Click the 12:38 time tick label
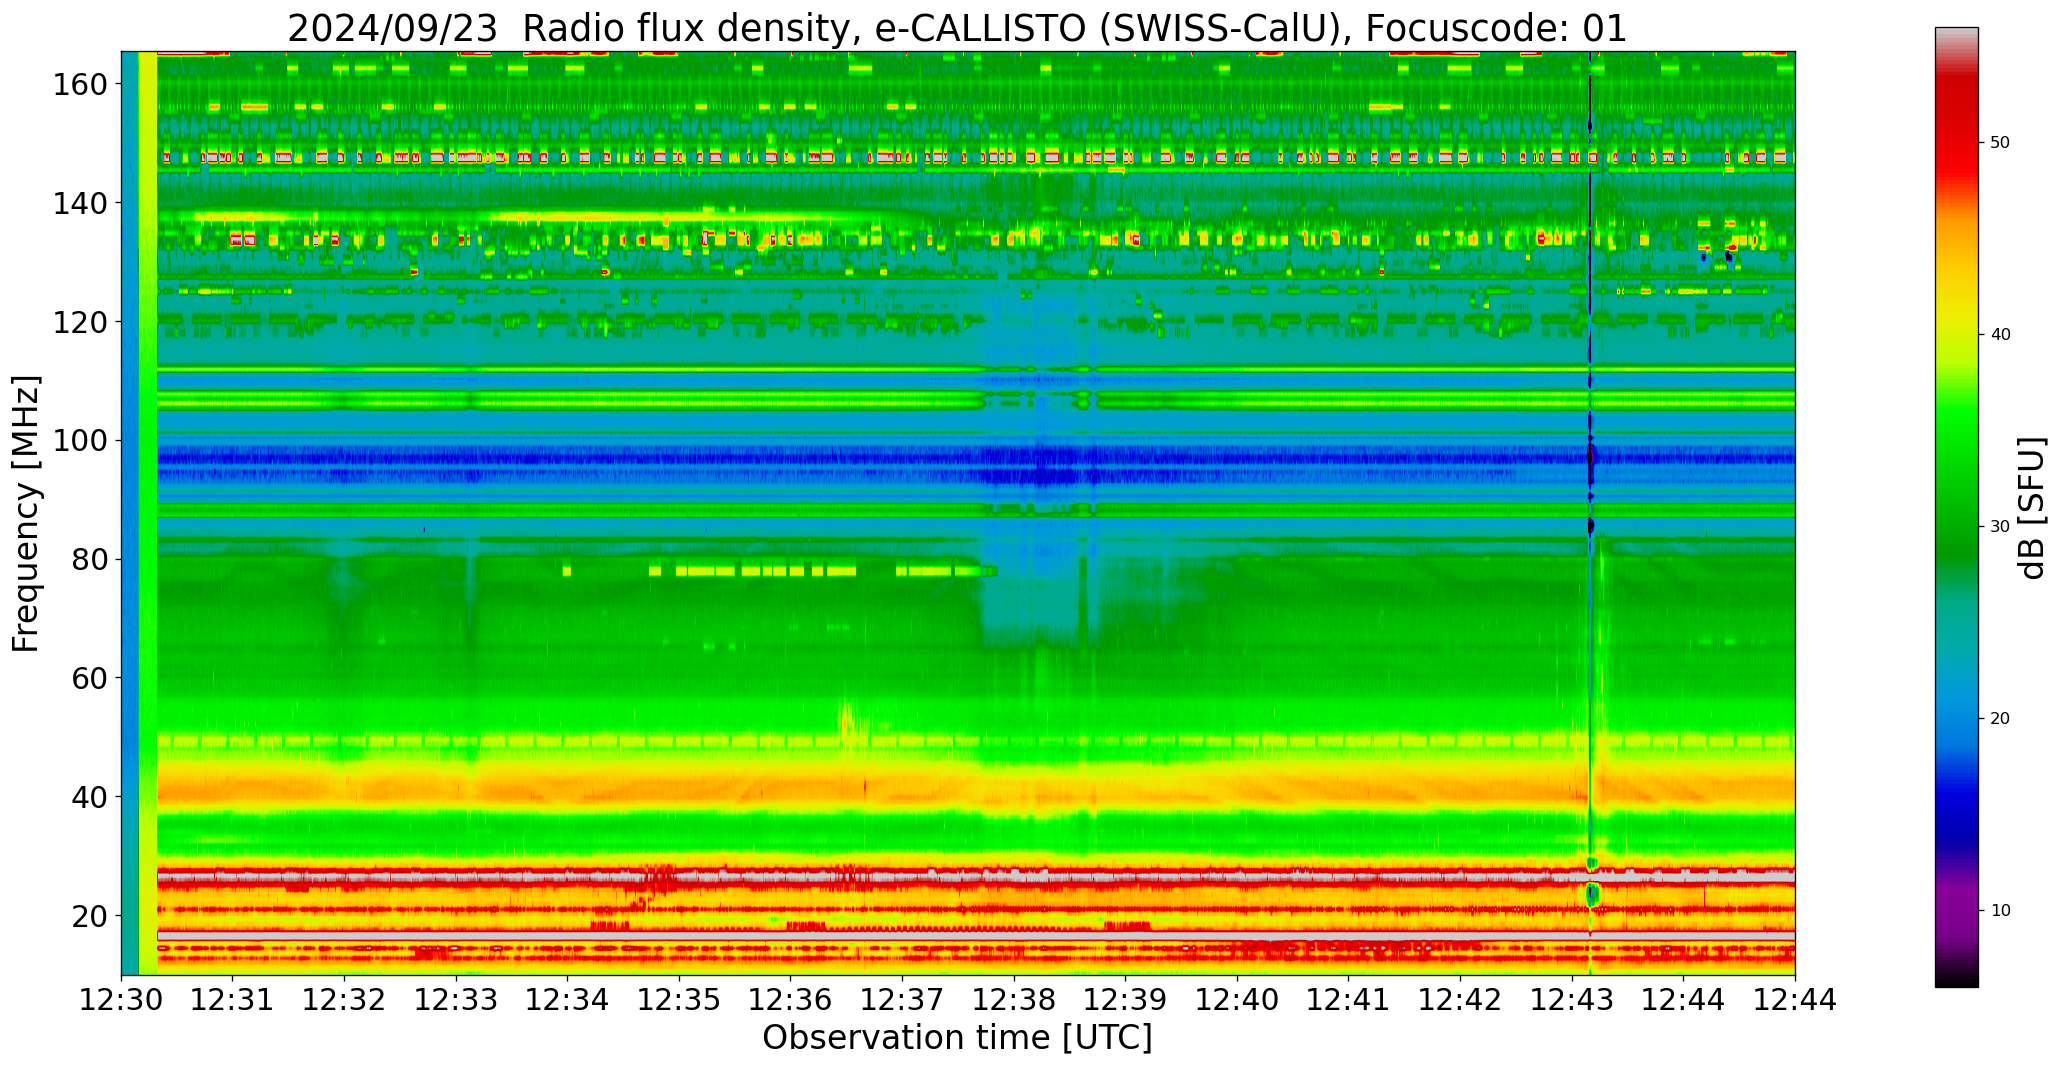The image size is (2062, 1067). coord(1014,1000)
